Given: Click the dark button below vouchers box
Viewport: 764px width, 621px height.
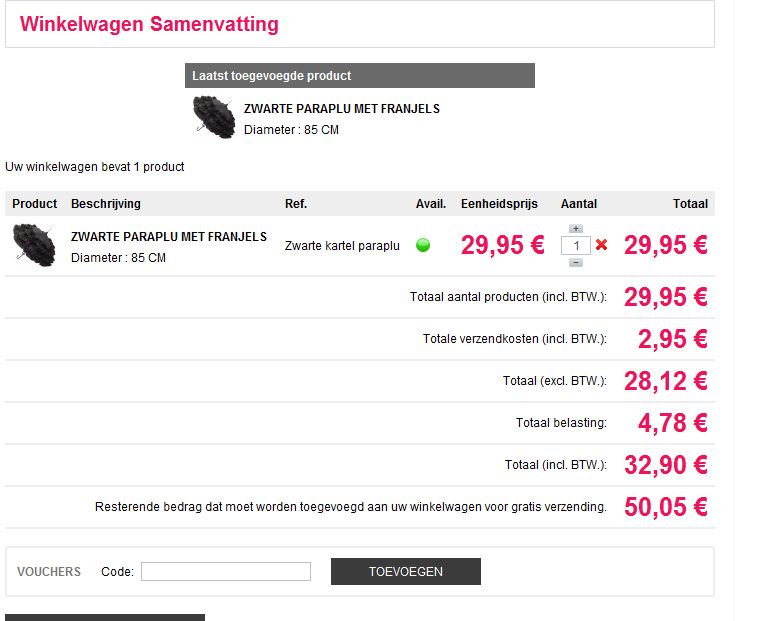Looking at the screenshot, I should (105, 618).
